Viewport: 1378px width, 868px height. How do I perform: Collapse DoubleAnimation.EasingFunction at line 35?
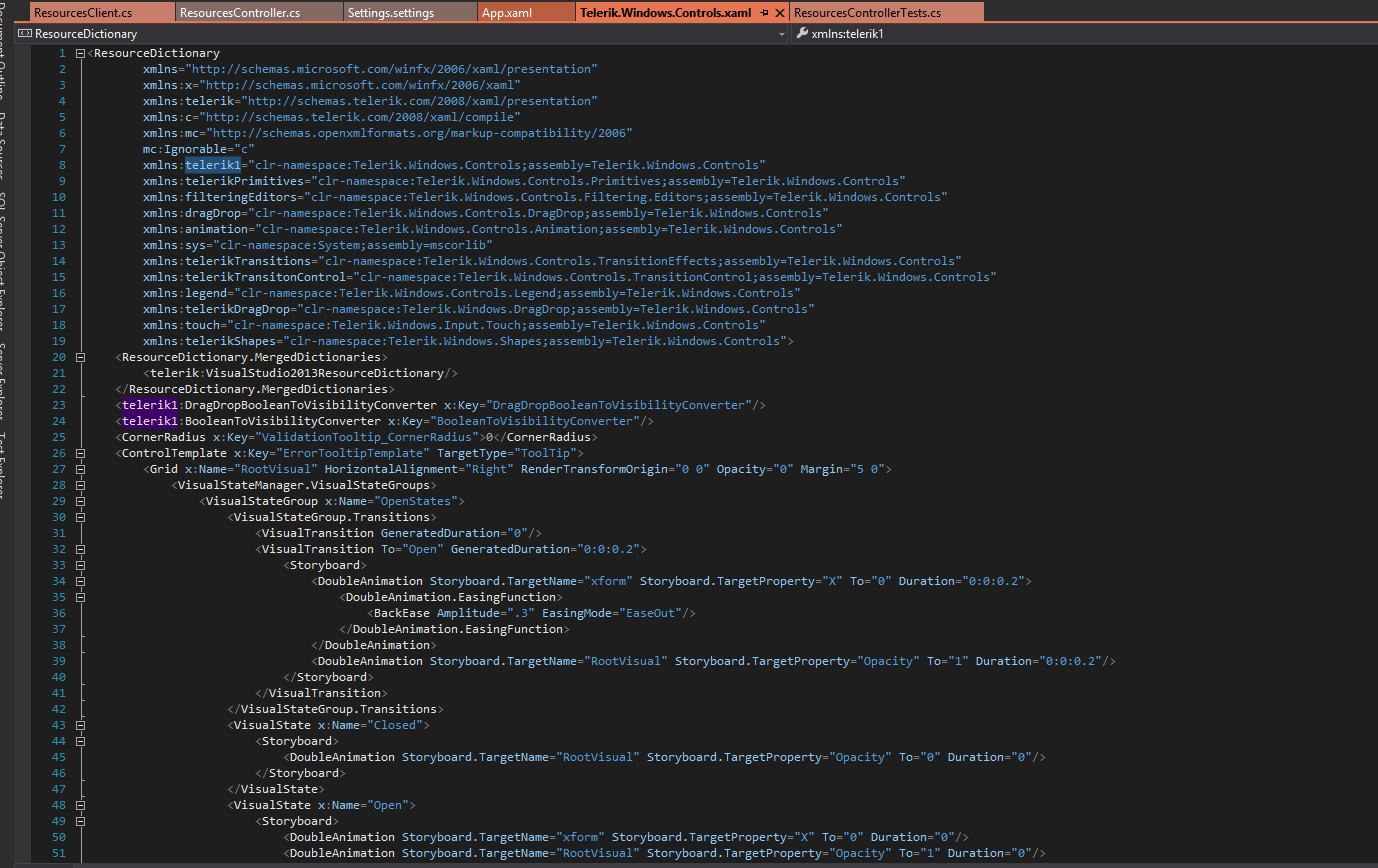click(80, 597)
